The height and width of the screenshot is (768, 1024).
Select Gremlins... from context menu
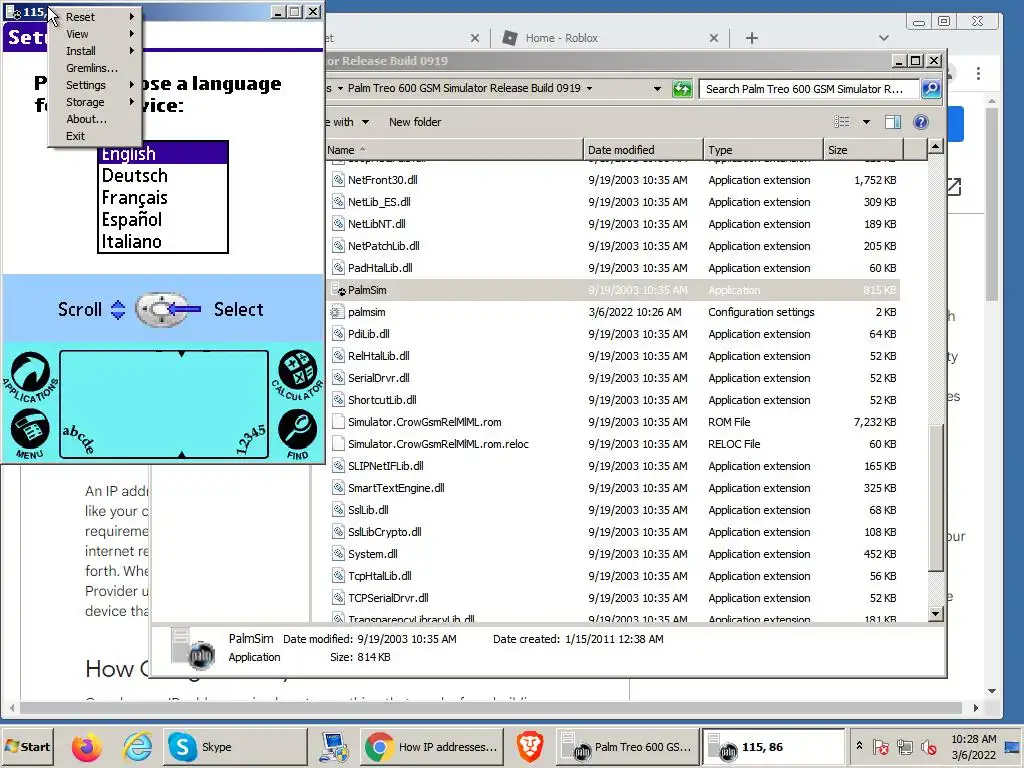tap(95, 68)
